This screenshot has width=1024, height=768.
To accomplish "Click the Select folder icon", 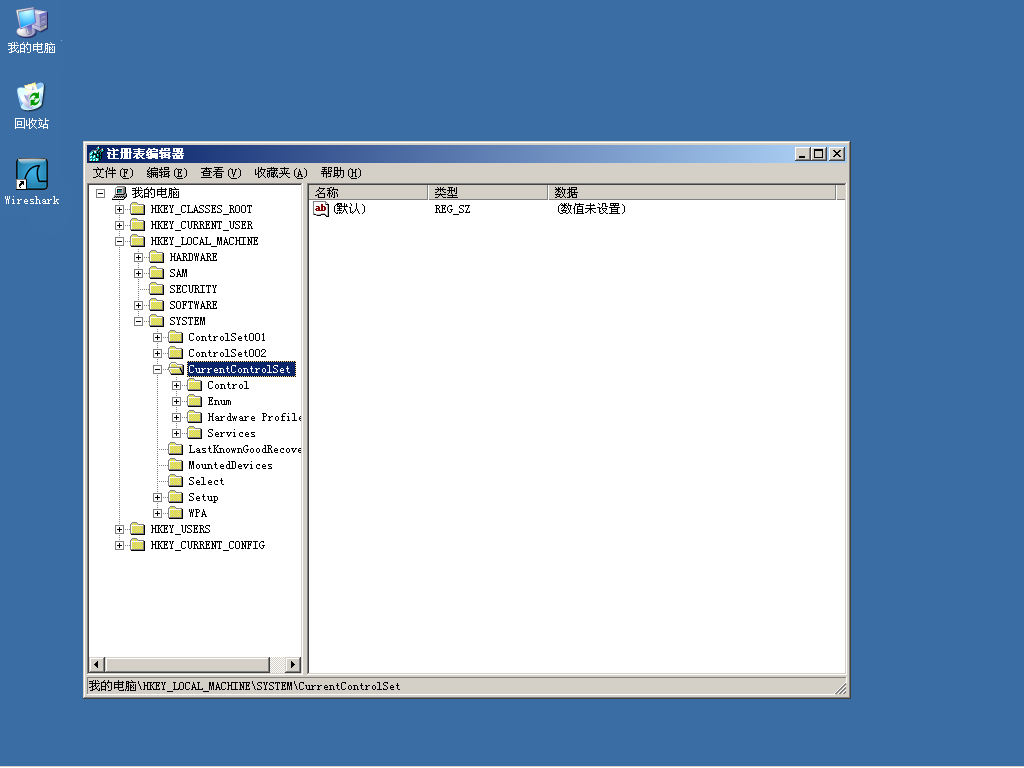I will (x=175, y=481).
